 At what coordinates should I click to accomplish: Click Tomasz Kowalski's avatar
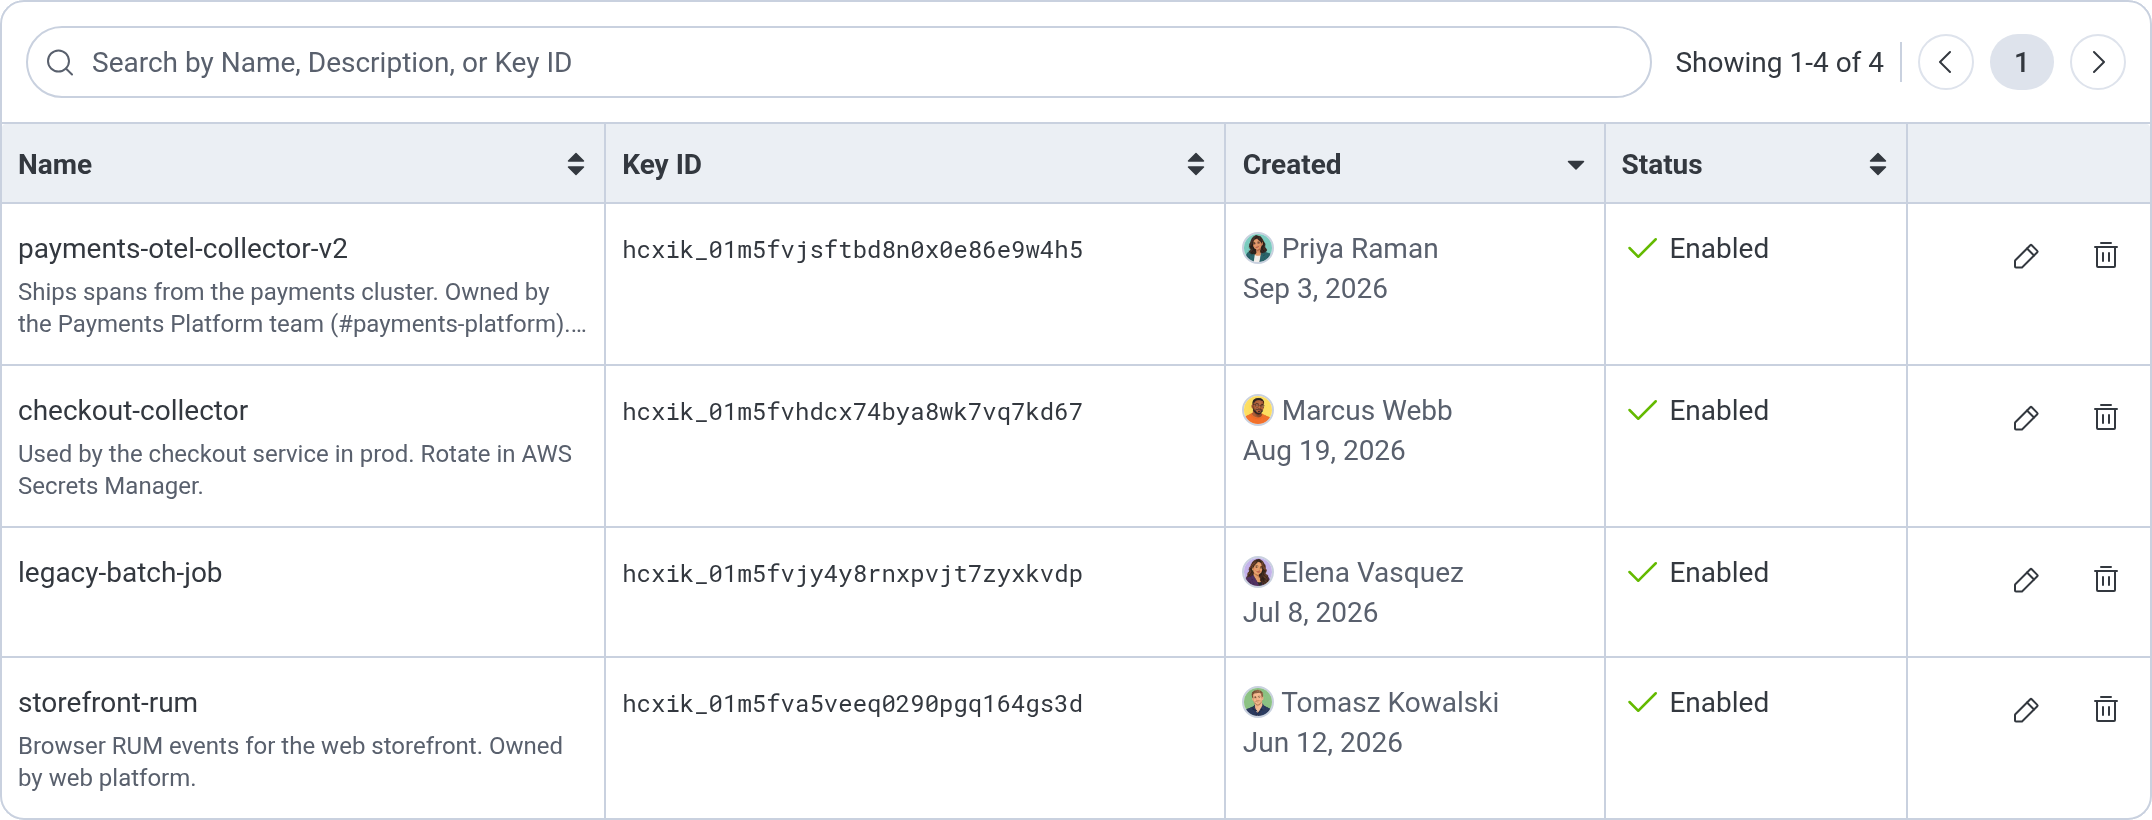[x=1257, y=702]
